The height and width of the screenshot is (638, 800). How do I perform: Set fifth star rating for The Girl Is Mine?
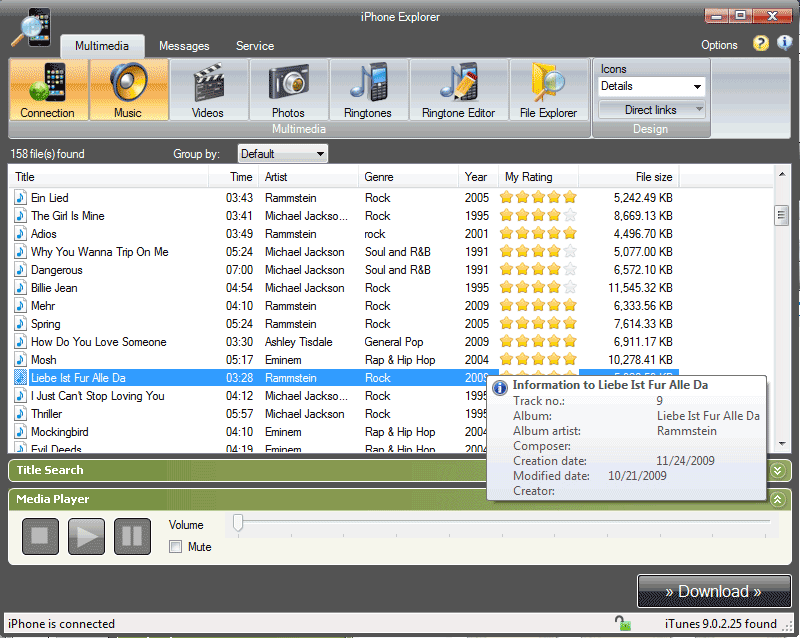(x=570, y=215)
